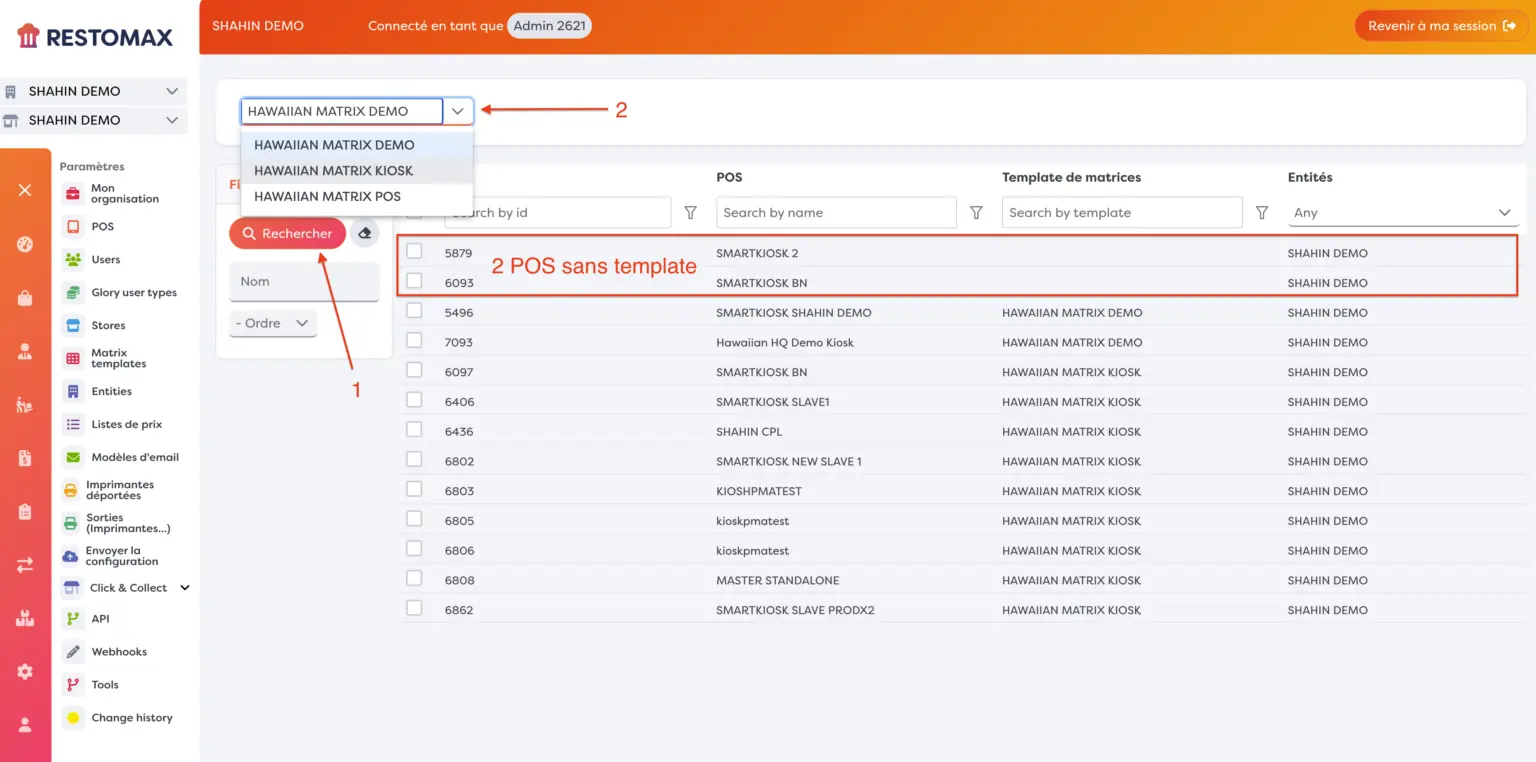Click the filter funnel icon beside Search by template
Image resolution: width=1536 pixels, height=762 pixels.
click(x=1262, y=212)
